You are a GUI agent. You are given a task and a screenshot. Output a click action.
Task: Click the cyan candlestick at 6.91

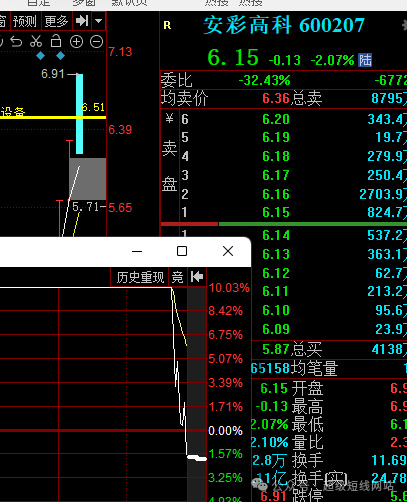(79, 114)
